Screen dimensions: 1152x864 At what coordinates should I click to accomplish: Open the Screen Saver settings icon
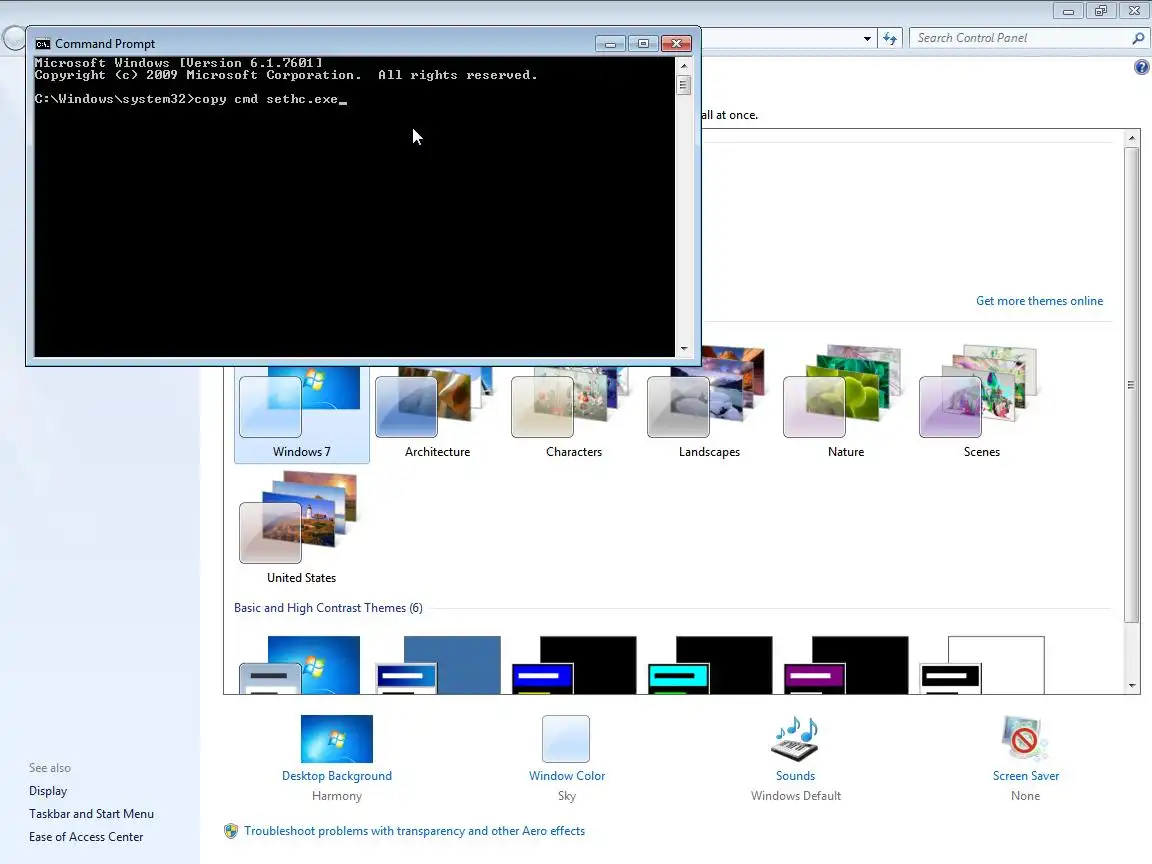[x=1025, y=738]
